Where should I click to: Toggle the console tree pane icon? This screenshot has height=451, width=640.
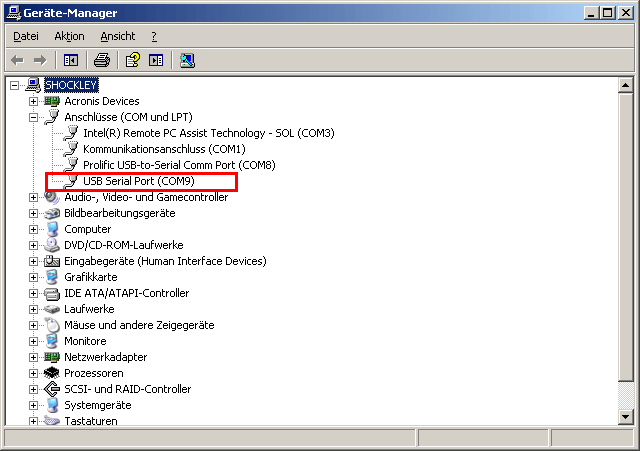point(71,60)
